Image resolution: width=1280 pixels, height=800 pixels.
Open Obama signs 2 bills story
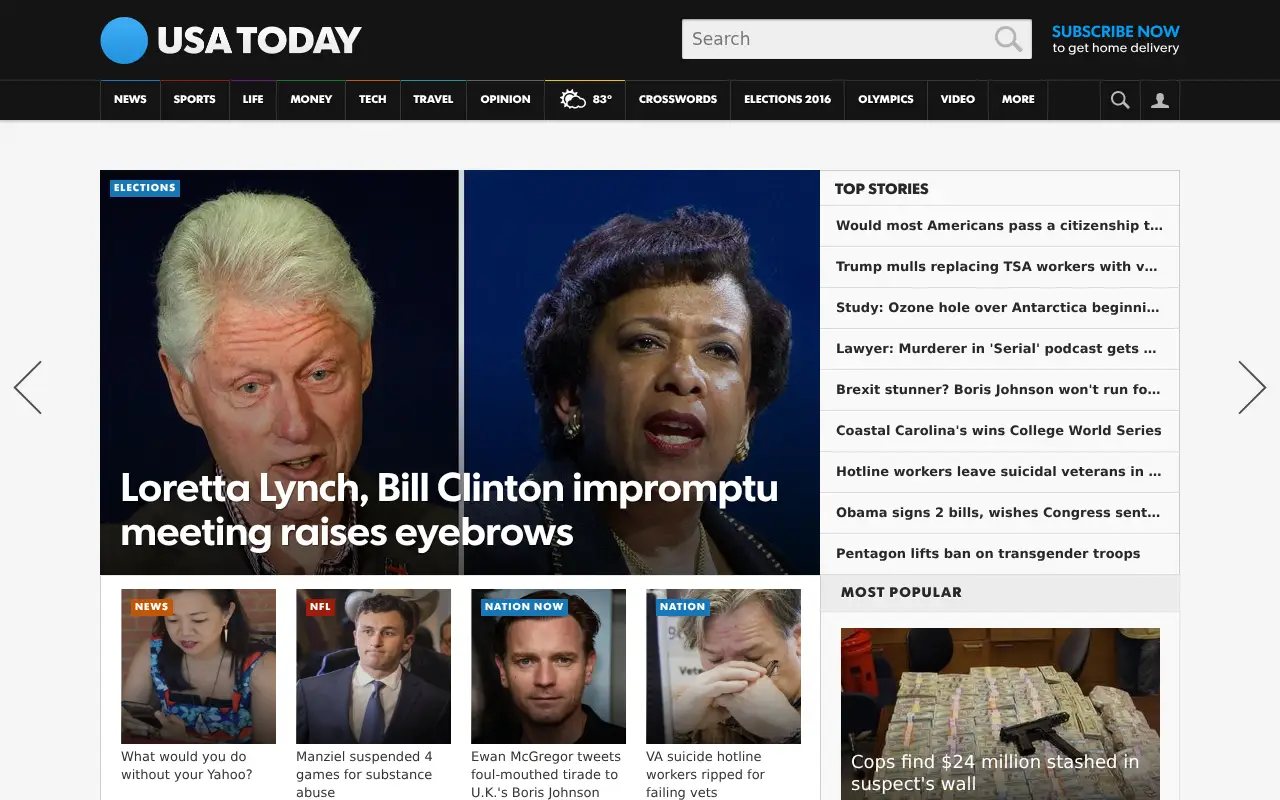click(x=1000, y=513)
